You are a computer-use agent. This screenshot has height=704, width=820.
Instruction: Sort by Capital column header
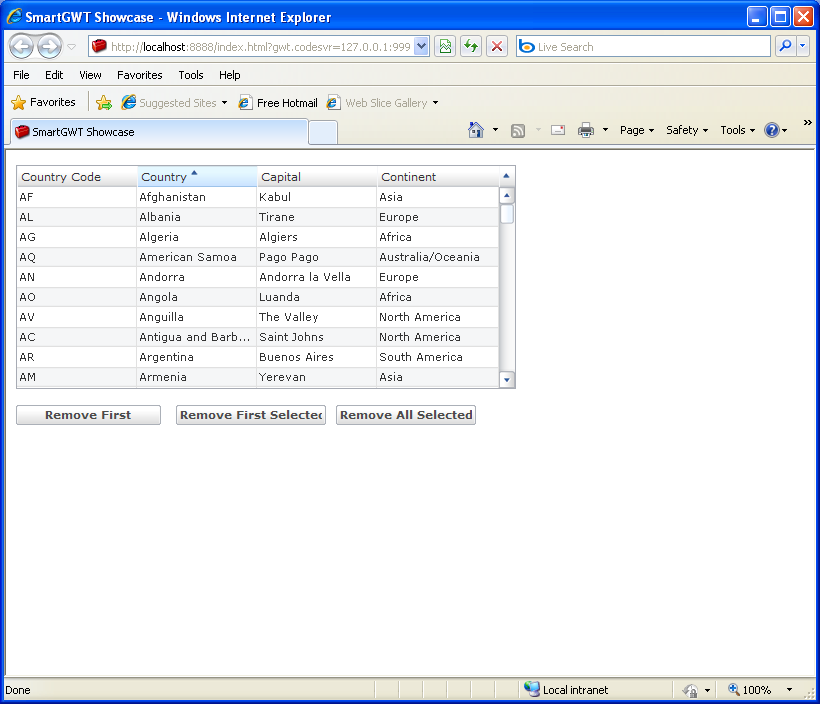click(x=317, y=177)
